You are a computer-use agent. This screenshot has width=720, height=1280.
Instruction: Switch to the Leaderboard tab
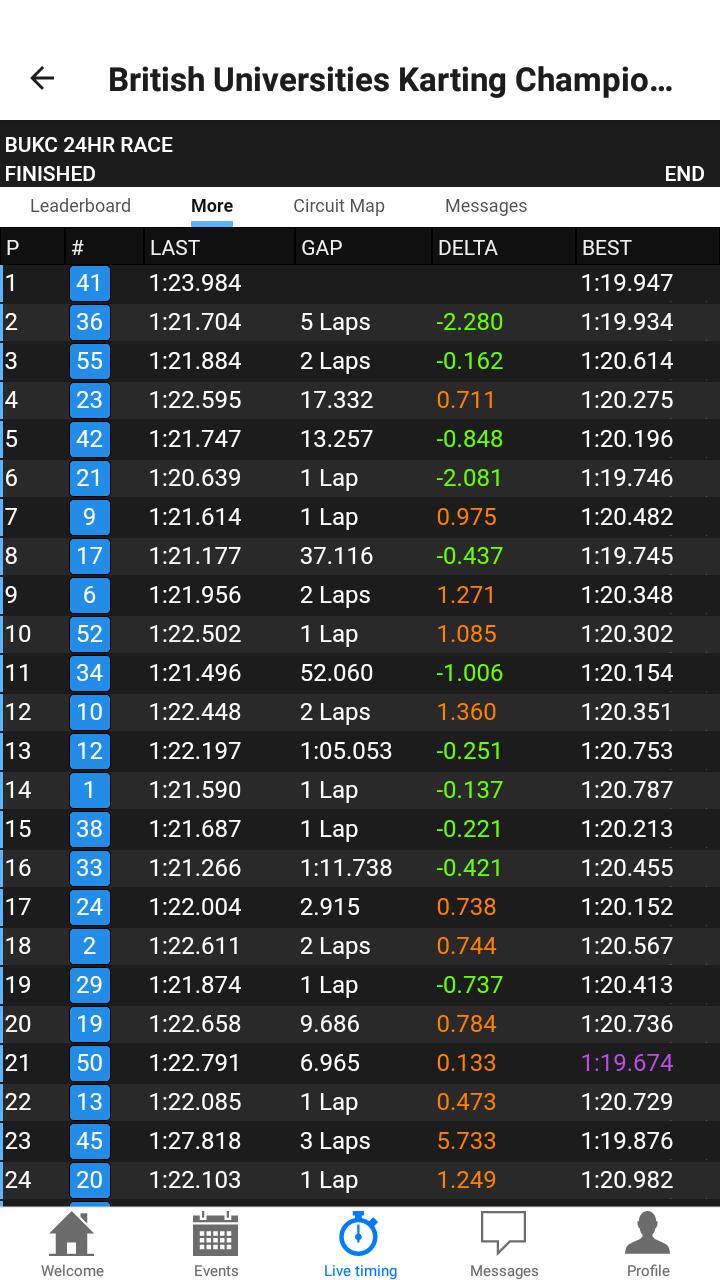pyautogui.click(x=80, y=206)
